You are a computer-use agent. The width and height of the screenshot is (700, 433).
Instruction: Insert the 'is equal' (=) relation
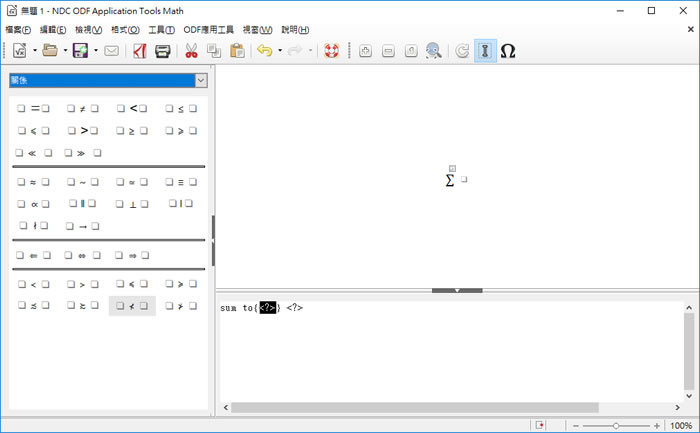point(33,108)
